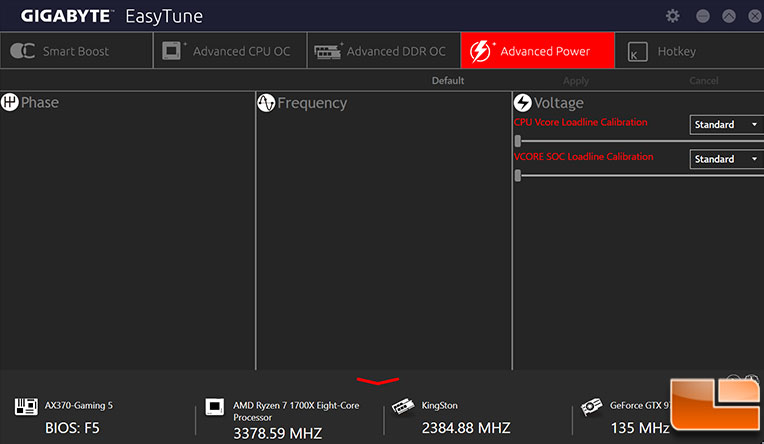Click the Apply button
Screen dimensions: 764x444
coord(576,80)
